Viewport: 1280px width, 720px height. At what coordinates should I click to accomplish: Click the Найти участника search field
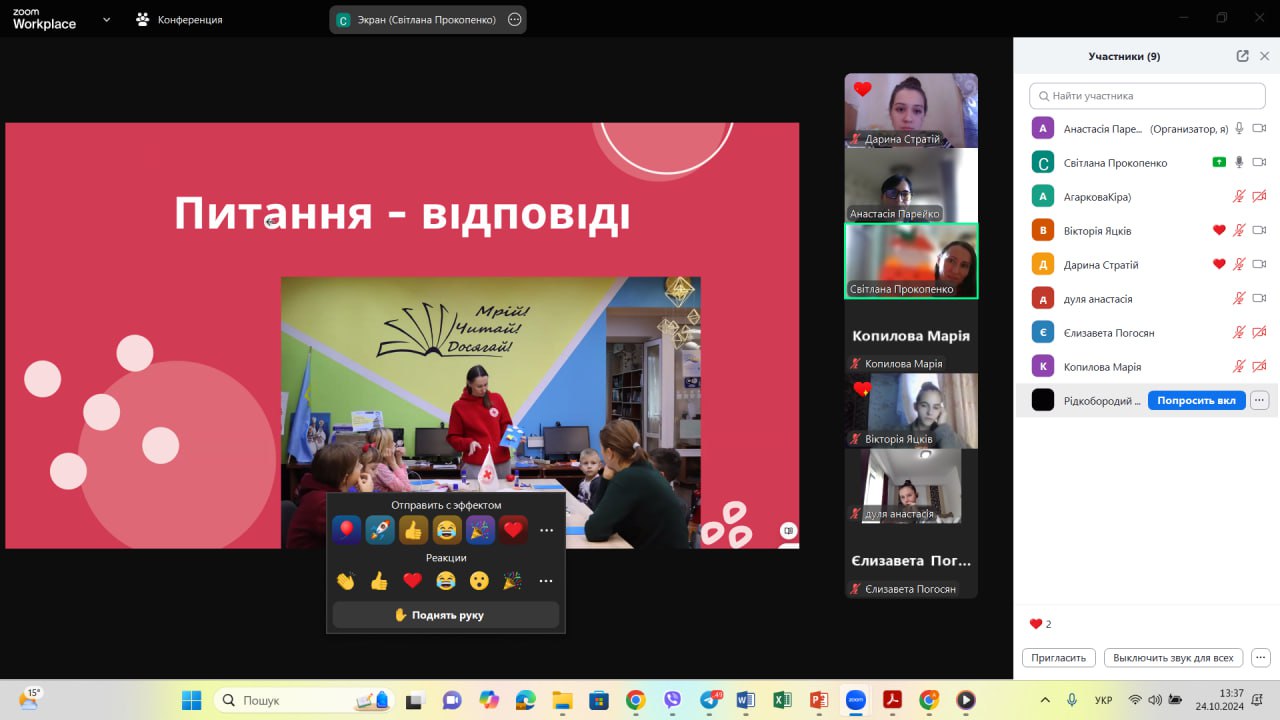click(x=1147, y=96)
